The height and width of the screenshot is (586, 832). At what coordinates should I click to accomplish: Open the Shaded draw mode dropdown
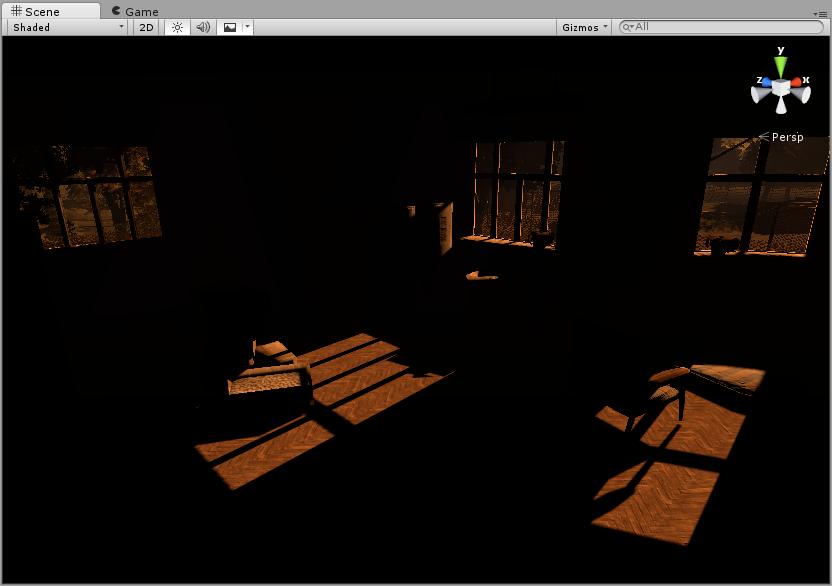pos(67,27)
